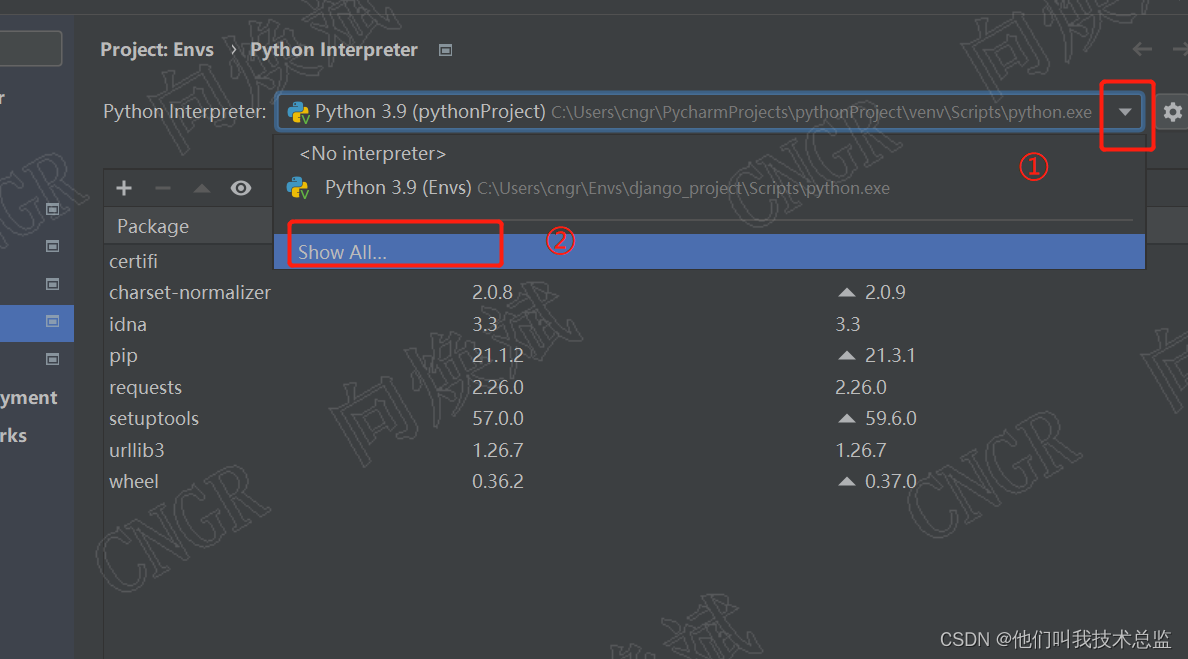Expand the Python Interpreter dropdown arrow
Viewport: 1188px width, 659px height.
1125,112
